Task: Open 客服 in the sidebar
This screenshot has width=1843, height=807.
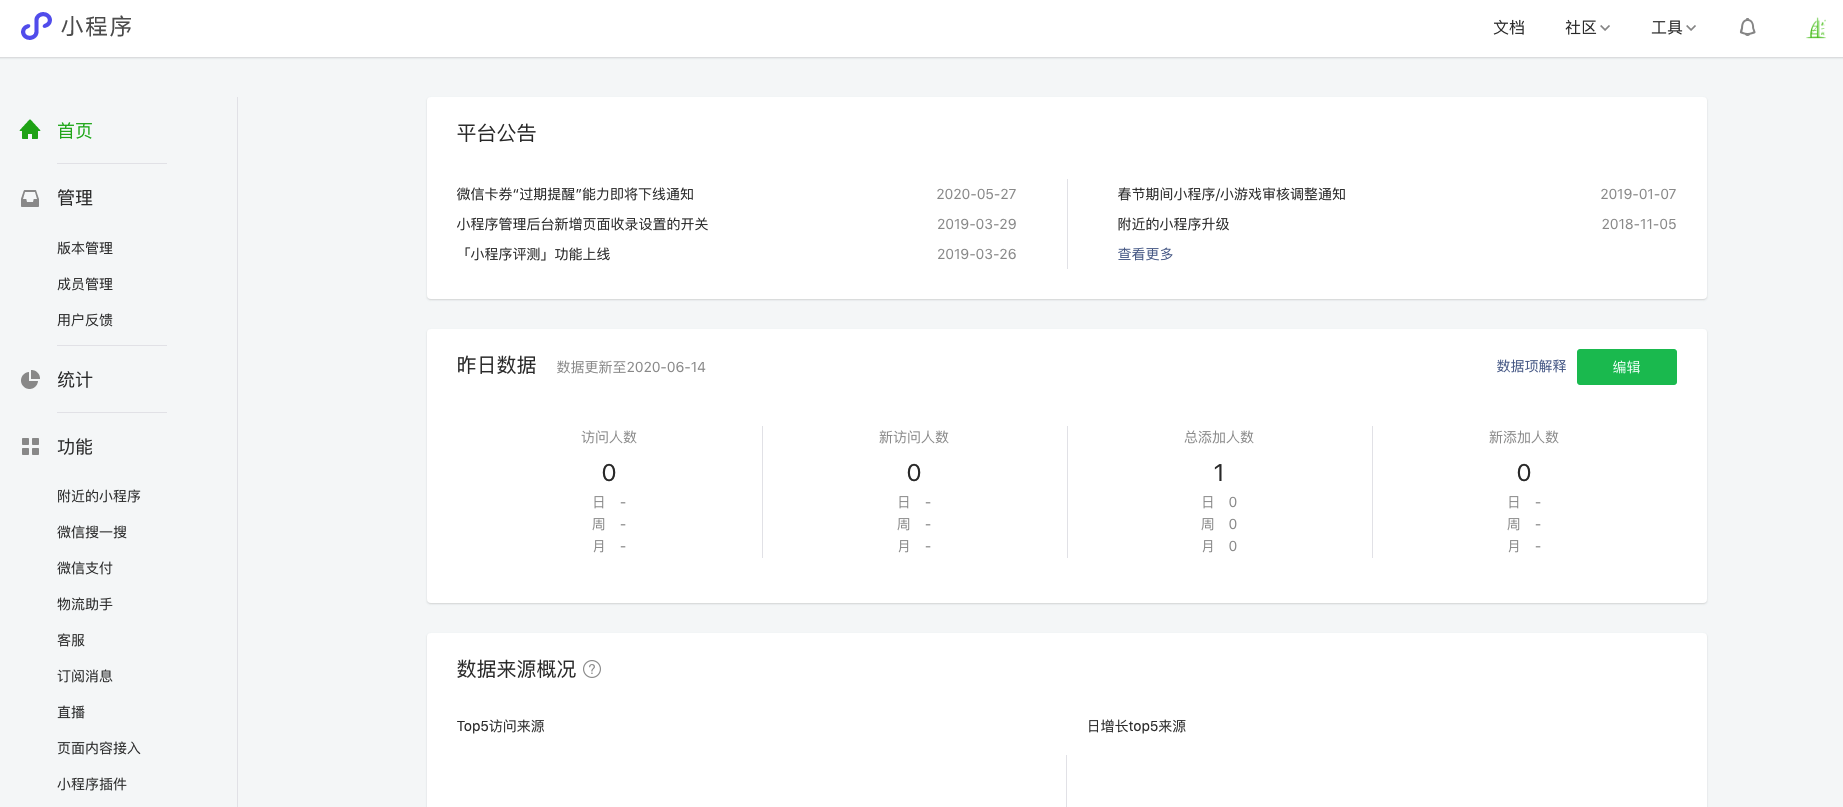Action: coord(71,640)
